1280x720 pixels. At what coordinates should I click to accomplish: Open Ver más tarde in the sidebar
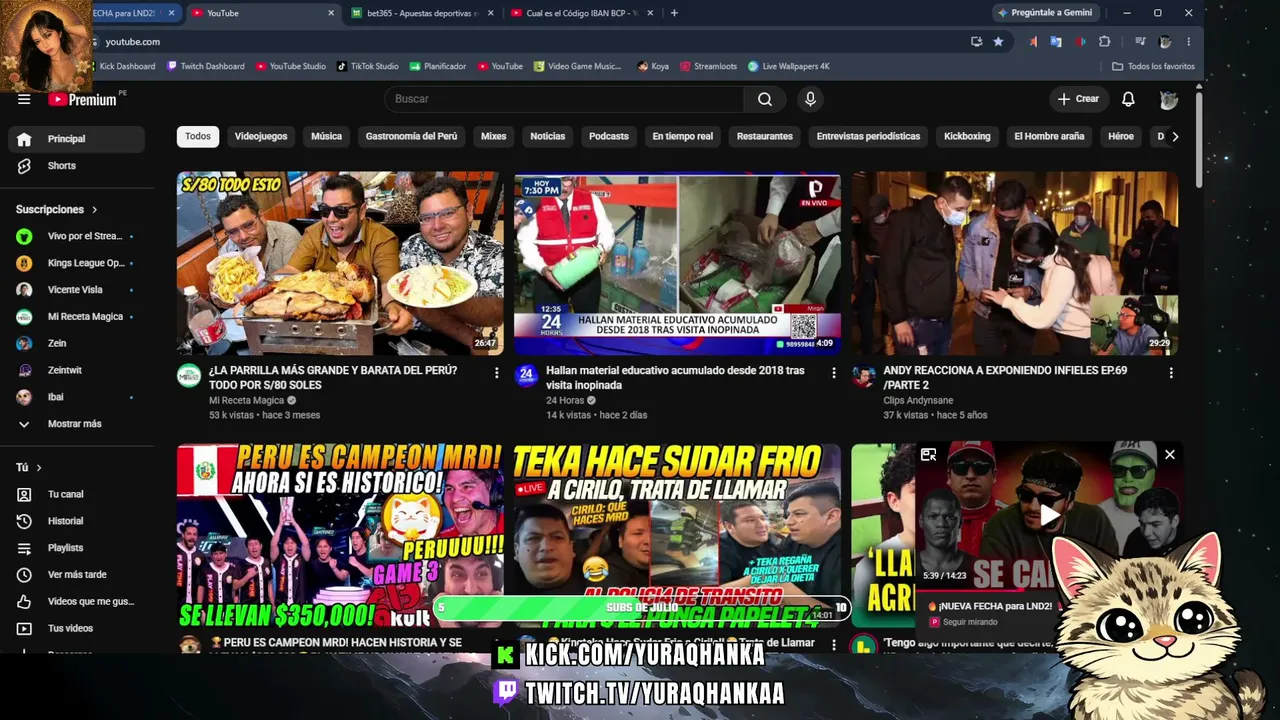pyautogui.click(x=76, y=575)
